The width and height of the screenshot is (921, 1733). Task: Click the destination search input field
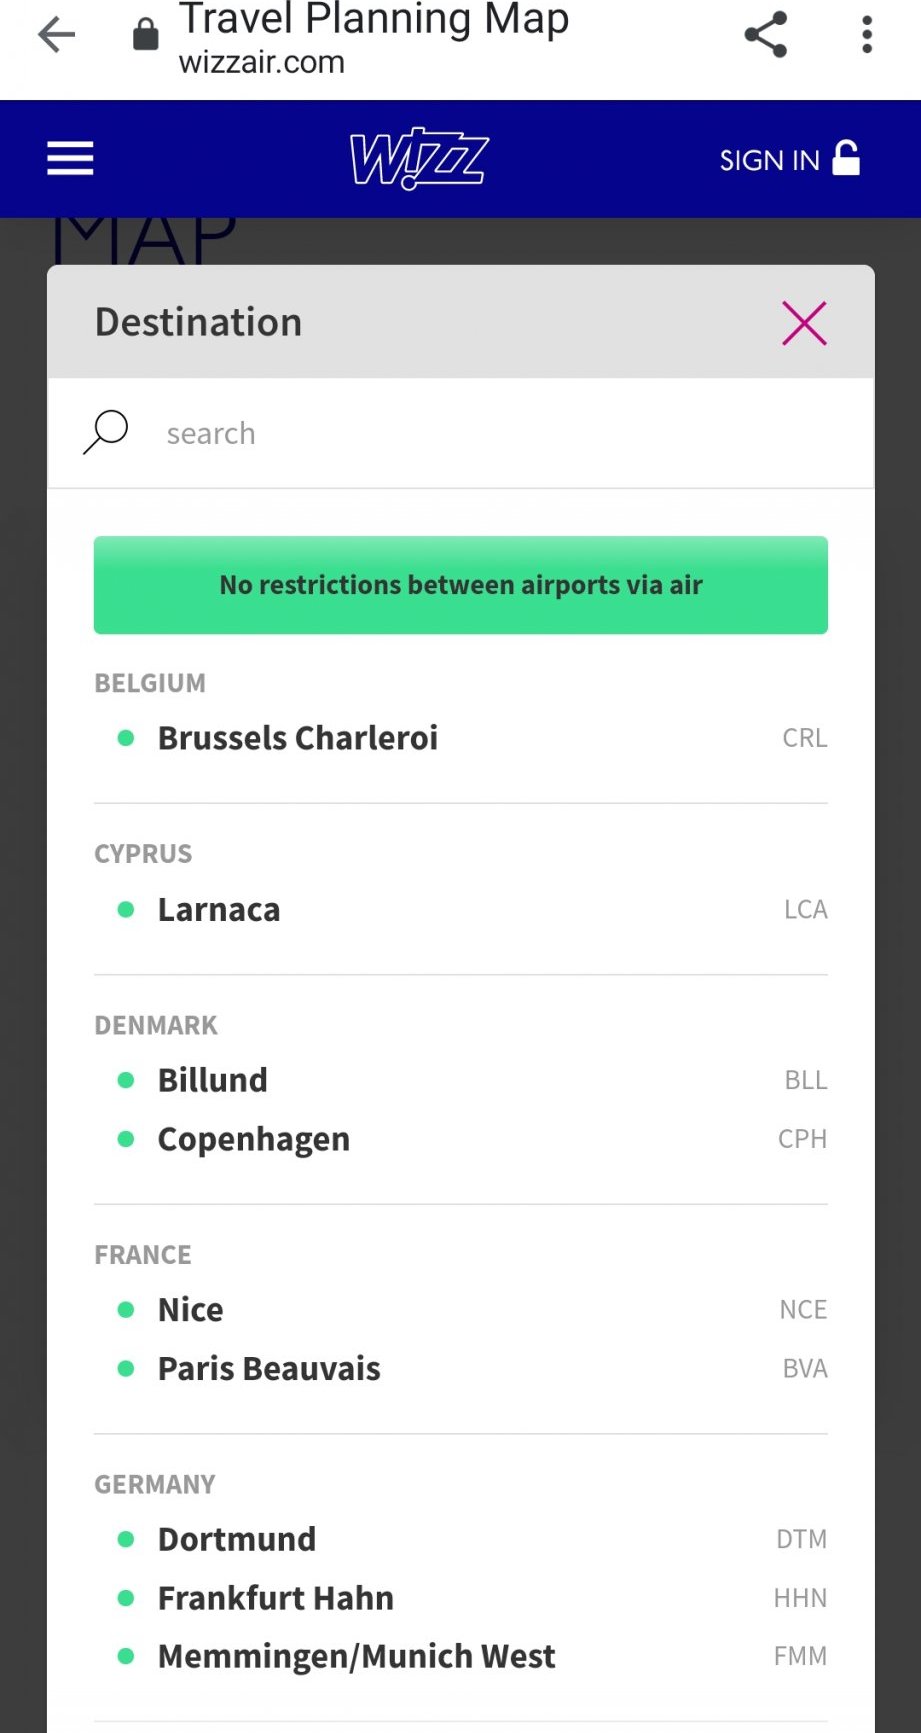500,433
